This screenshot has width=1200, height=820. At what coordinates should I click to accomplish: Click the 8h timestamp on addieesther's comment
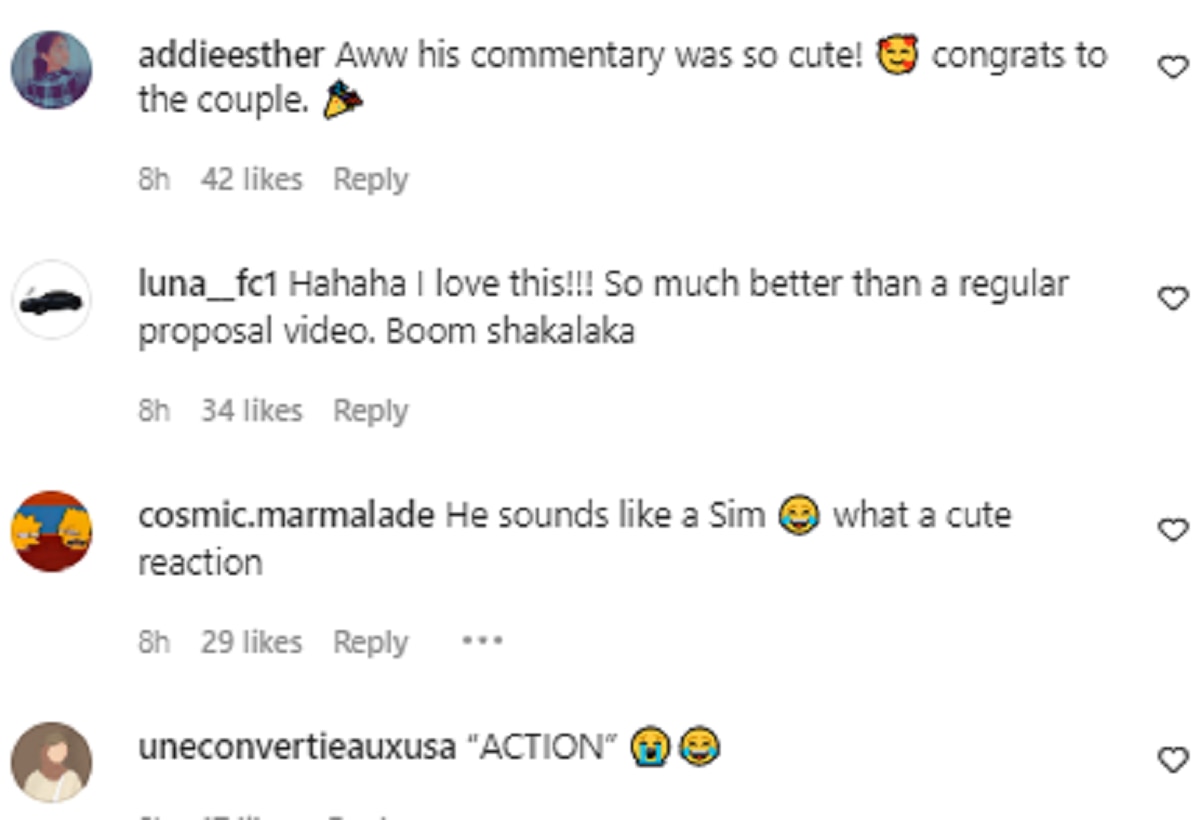click(x=154, y=180)
